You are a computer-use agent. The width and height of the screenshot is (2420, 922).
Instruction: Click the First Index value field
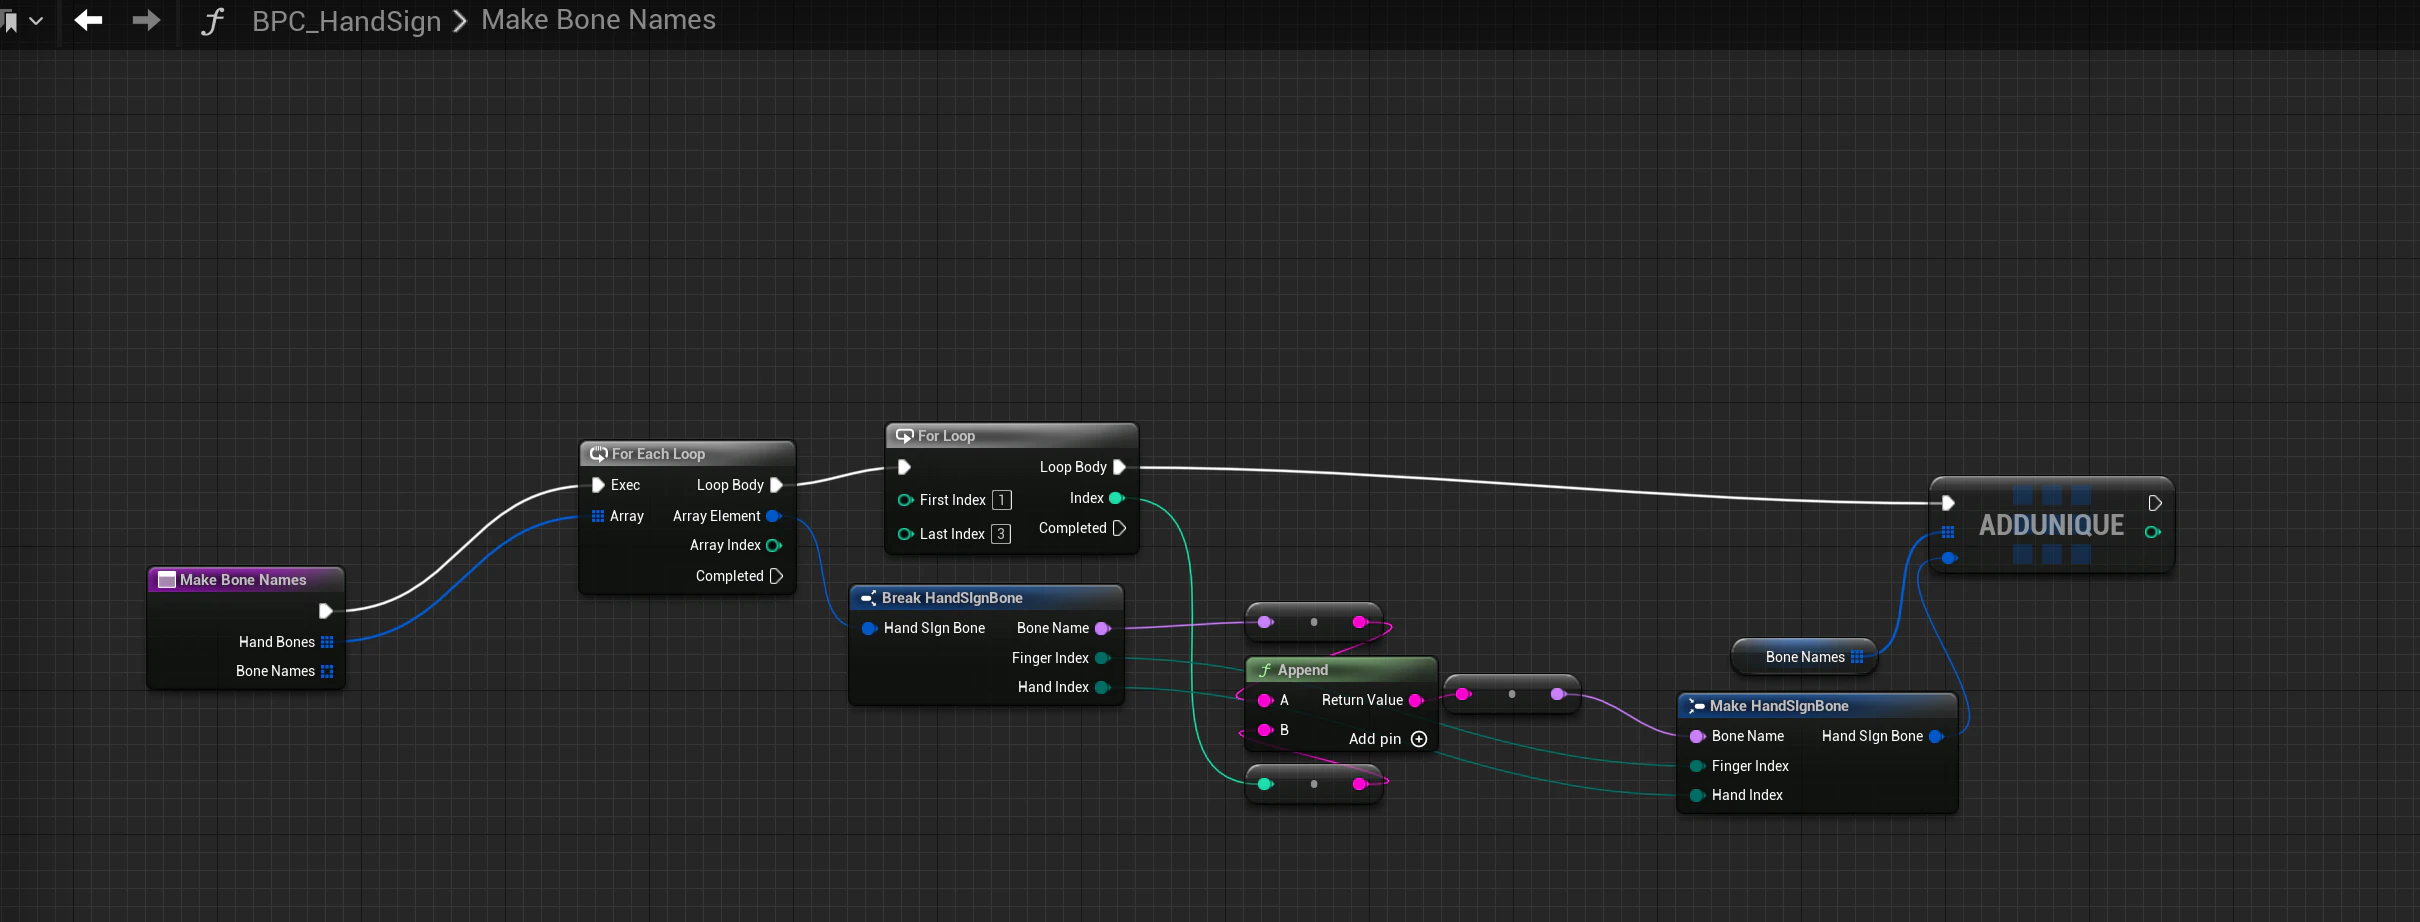click(x=1001, y=500)
